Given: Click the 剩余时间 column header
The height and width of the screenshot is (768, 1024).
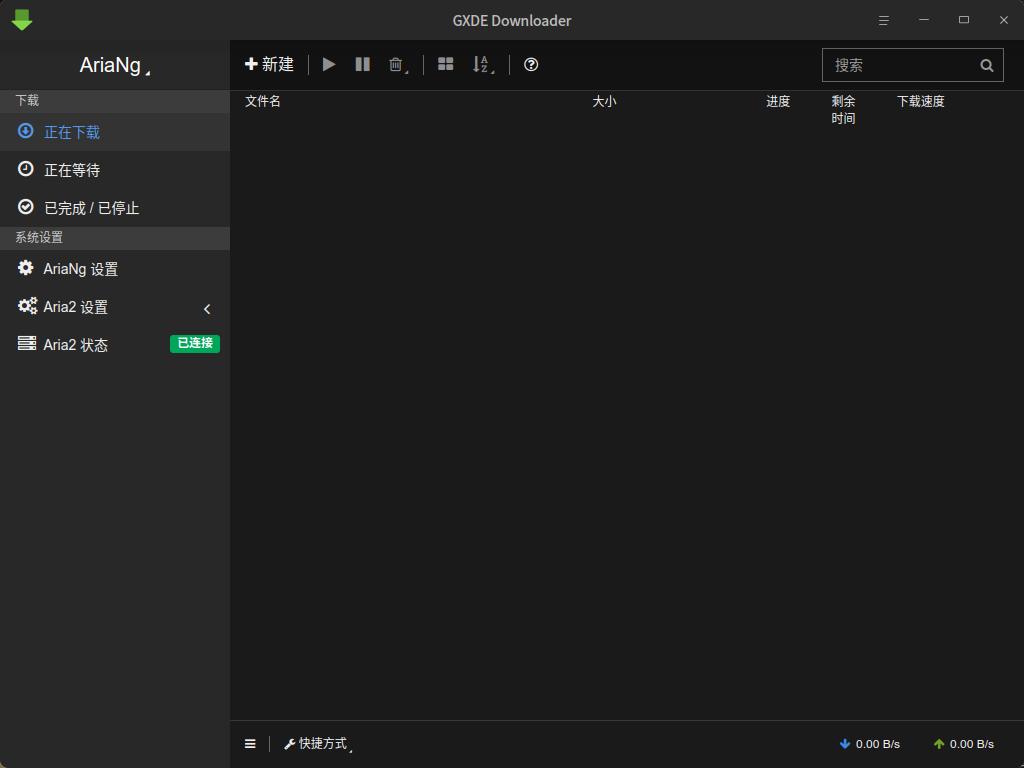Looking at the screenshot, I should tap(843, 110).
